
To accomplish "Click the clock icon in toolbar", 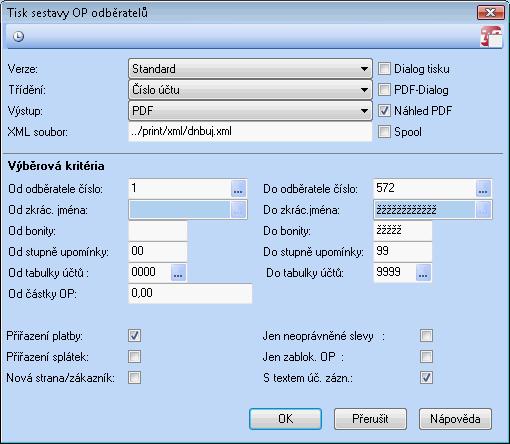I will click(x=18, y=36).
